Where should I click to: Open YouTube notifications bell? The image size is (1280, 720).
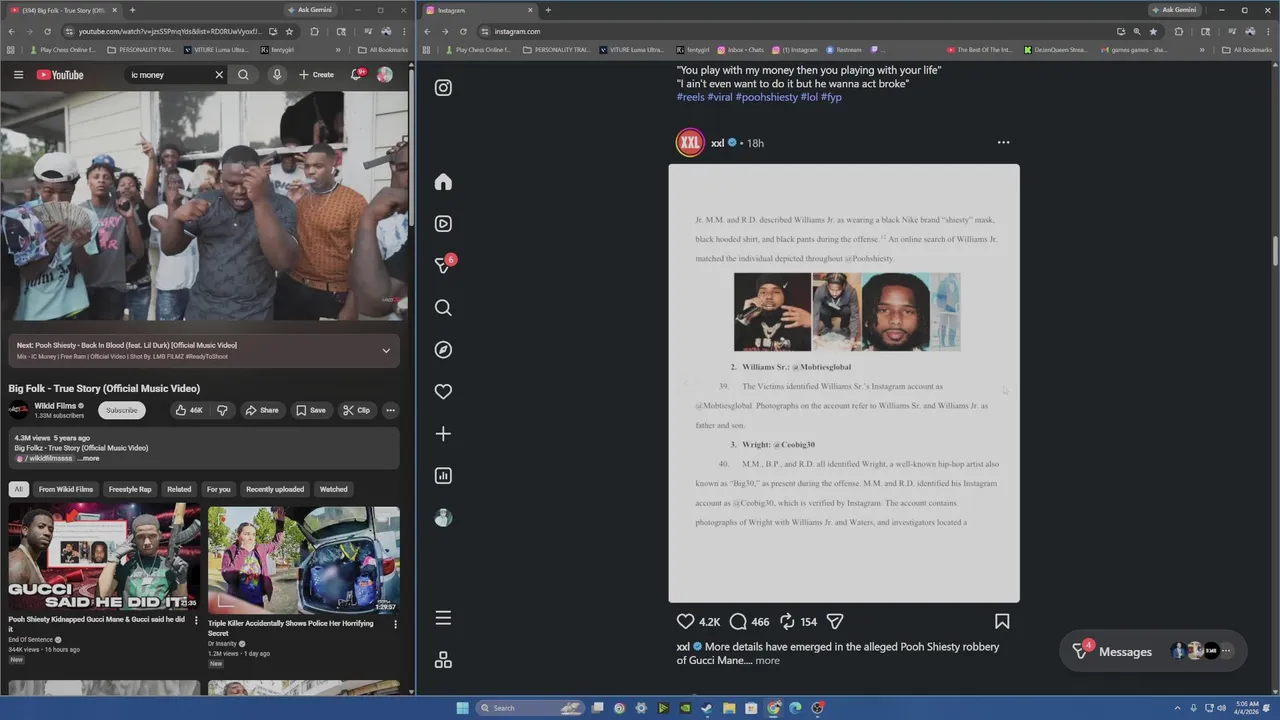(x=357, y=75)
